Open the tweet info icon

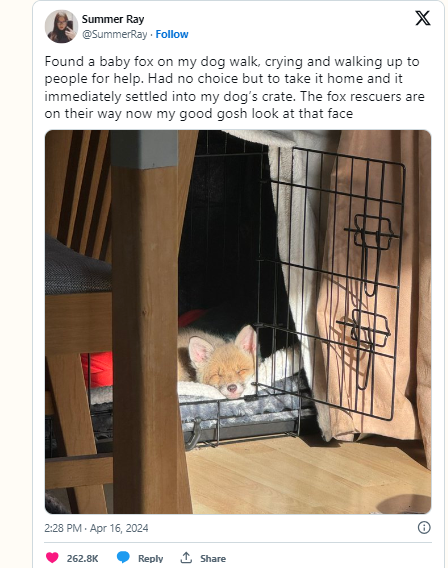pos(424,527)
